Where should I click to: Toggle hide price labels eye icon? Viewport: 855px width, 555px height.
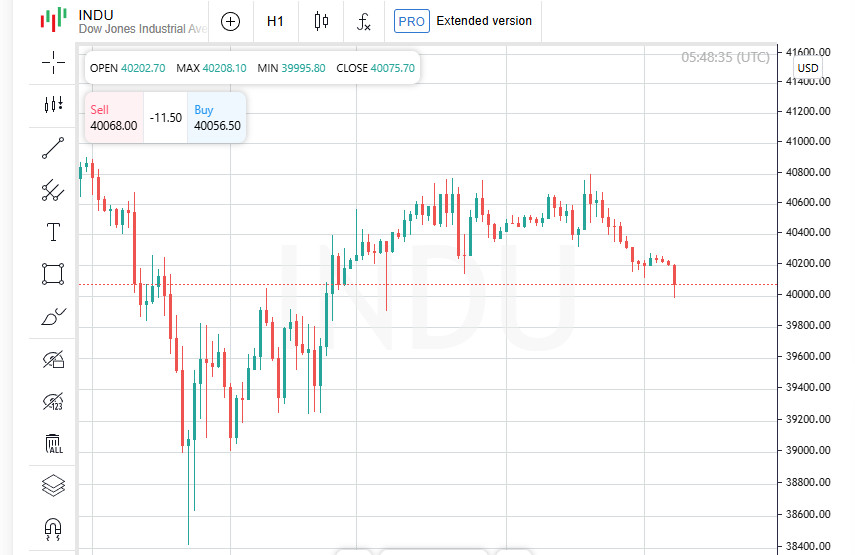53,401
